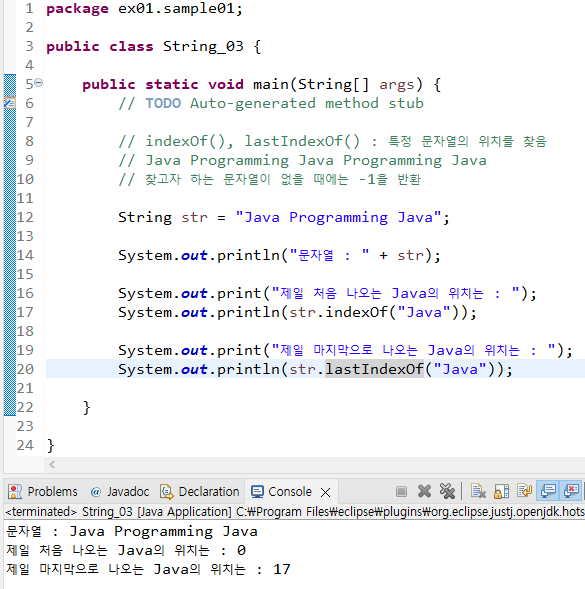Click the editor horizontal scrollbar left arrow

(52, 465)
